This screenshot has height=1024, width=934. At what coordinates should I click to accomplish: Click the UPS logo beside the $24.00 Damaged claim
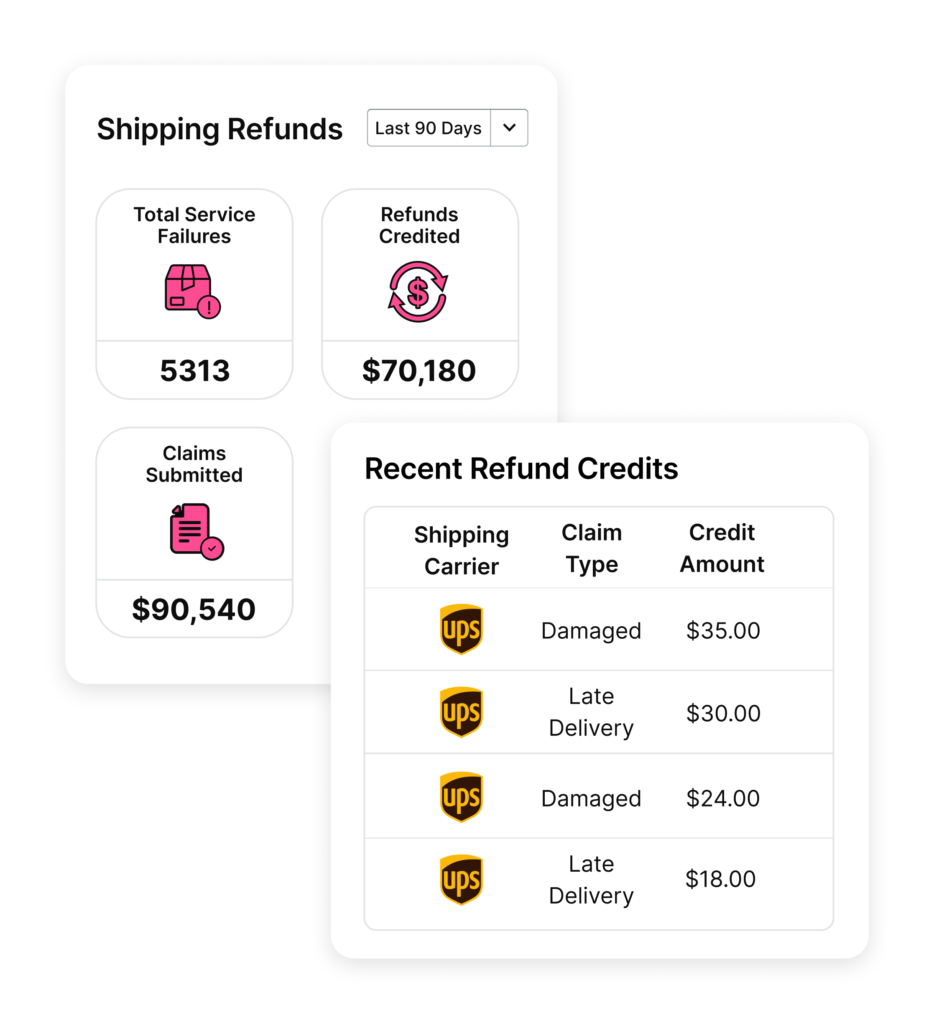pyautogui.click(x=461, y=797)
